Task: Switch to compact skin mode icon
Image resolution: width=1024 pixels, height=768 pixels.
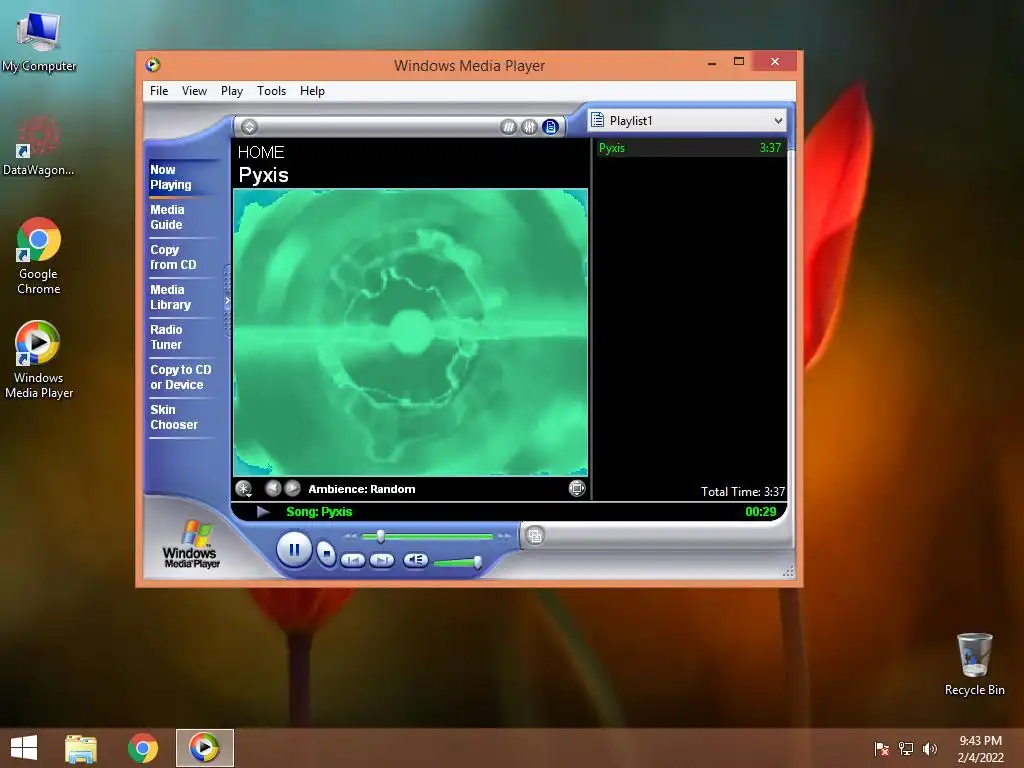Action: pyautogui.click(x=535, y=536)
